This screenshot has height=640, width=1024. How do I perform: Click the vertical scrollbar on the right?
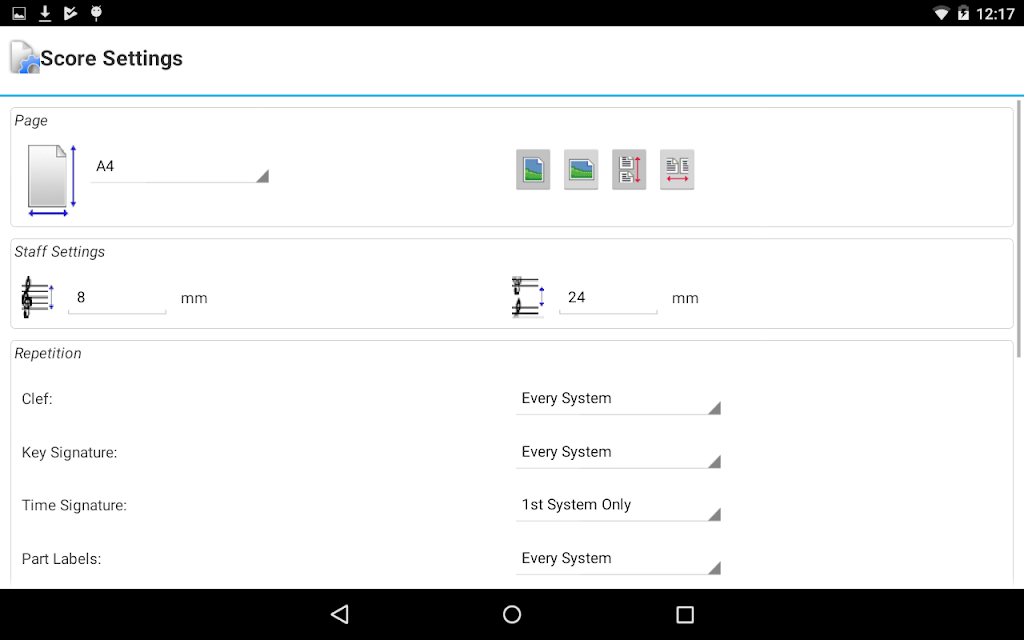point(1019,229)
